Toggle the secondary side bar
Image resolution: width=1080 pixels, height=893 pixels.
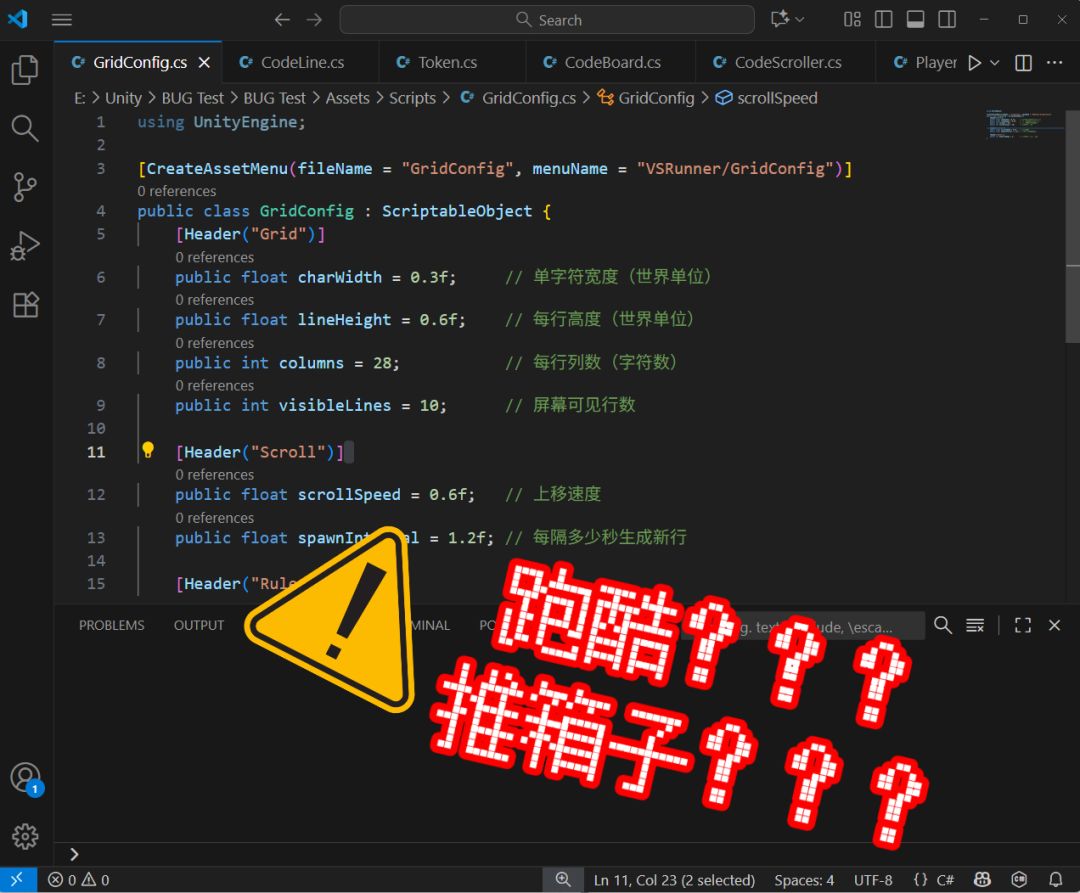pyautogui.click(x=947, y=20)
